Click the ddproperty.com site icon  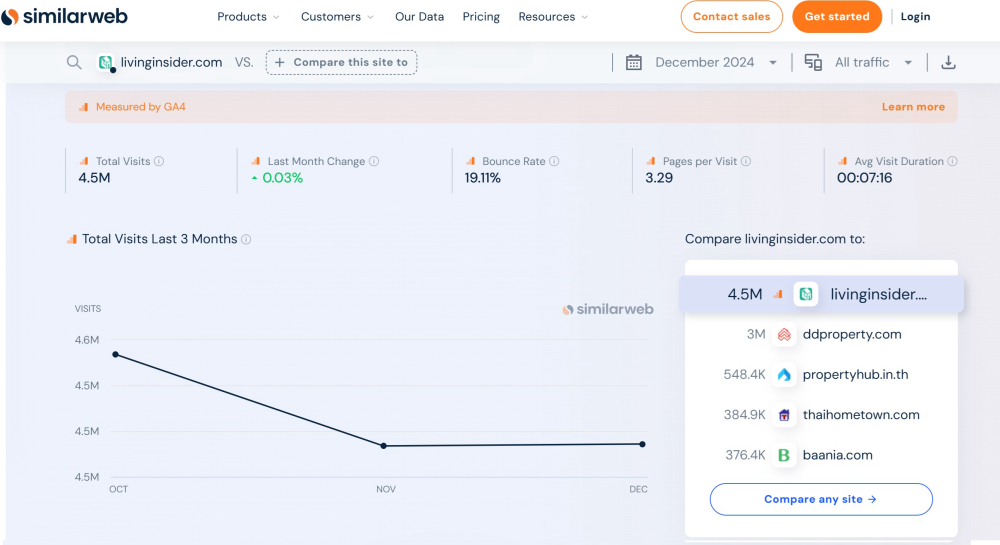[x=784, y=335]
